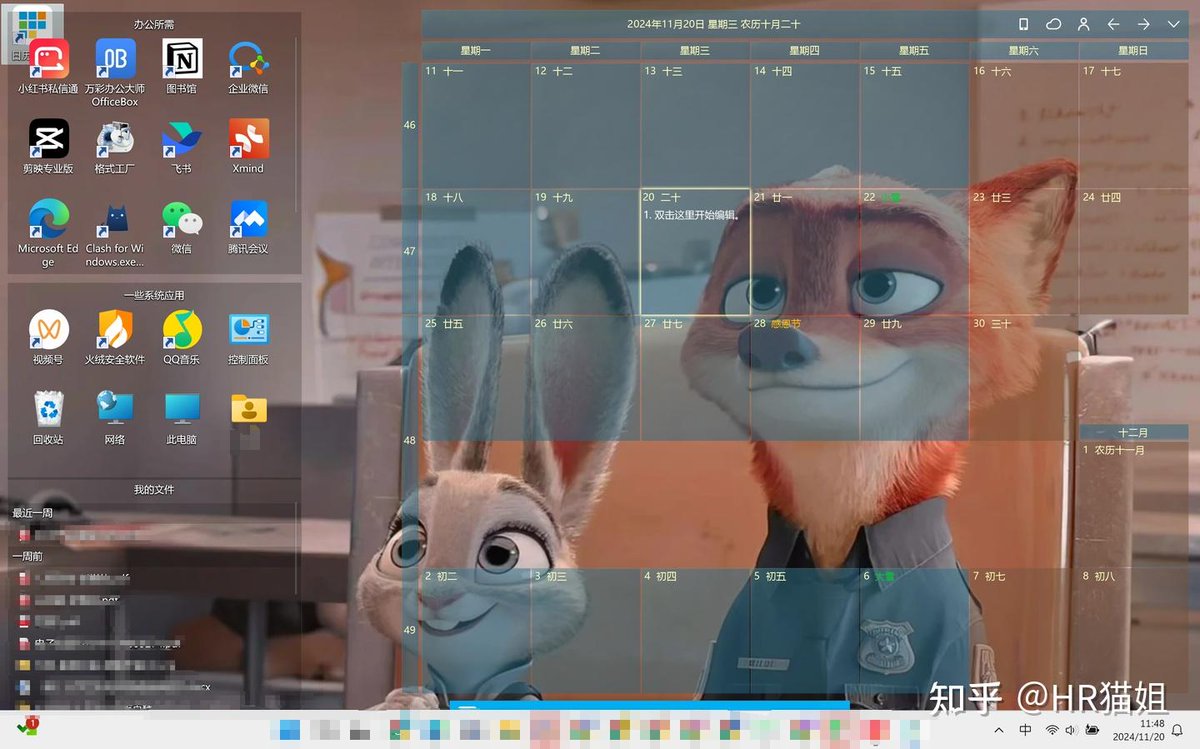Open the Xmind shortcut
Viewport: 1200px width, 749px height.
tap(248, 147)
